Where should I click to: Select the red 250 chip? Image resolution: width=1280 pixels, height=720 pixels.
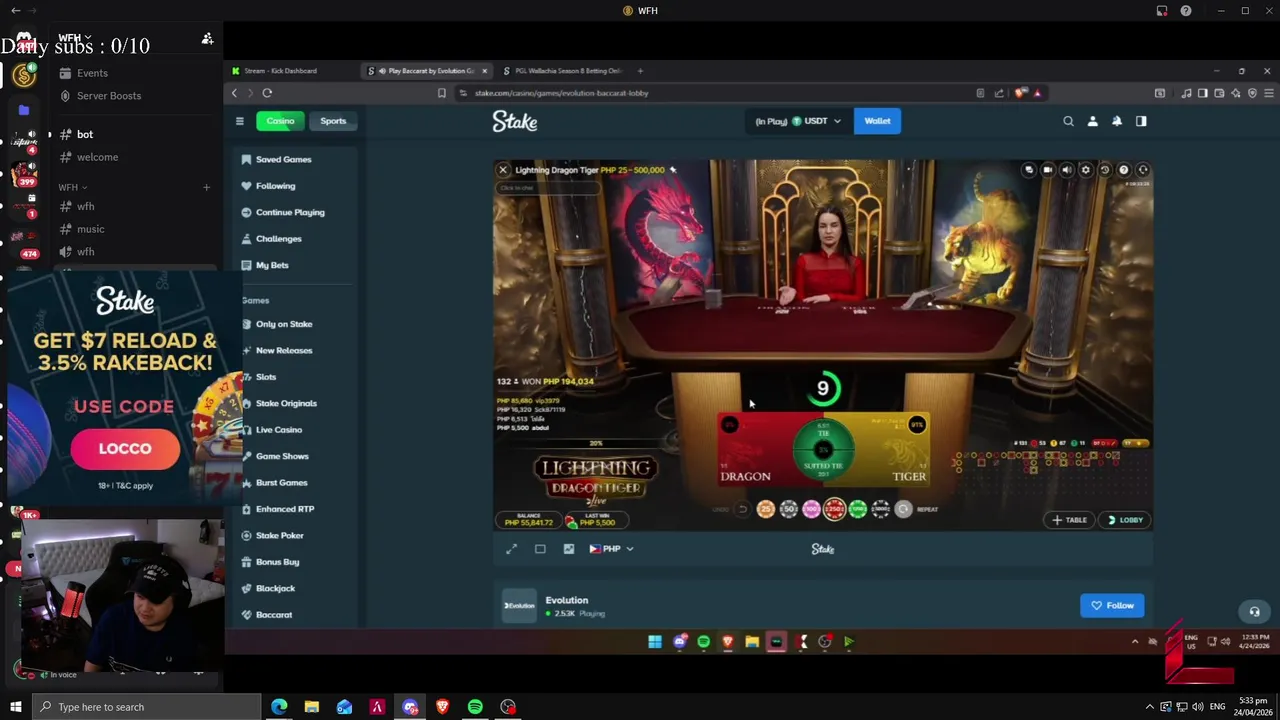pyautogui.click(x=834, y=509)
